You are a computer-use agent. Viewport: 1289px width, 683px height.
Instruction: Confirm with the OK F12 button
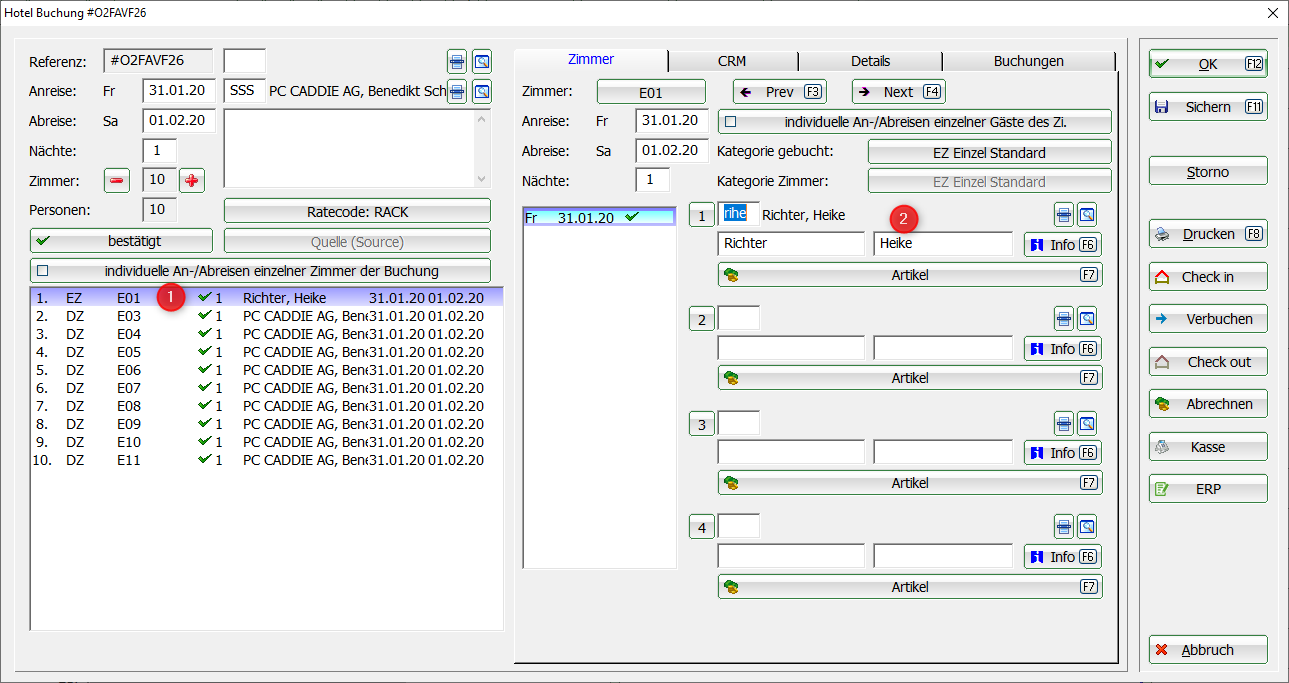[1208, 64]
